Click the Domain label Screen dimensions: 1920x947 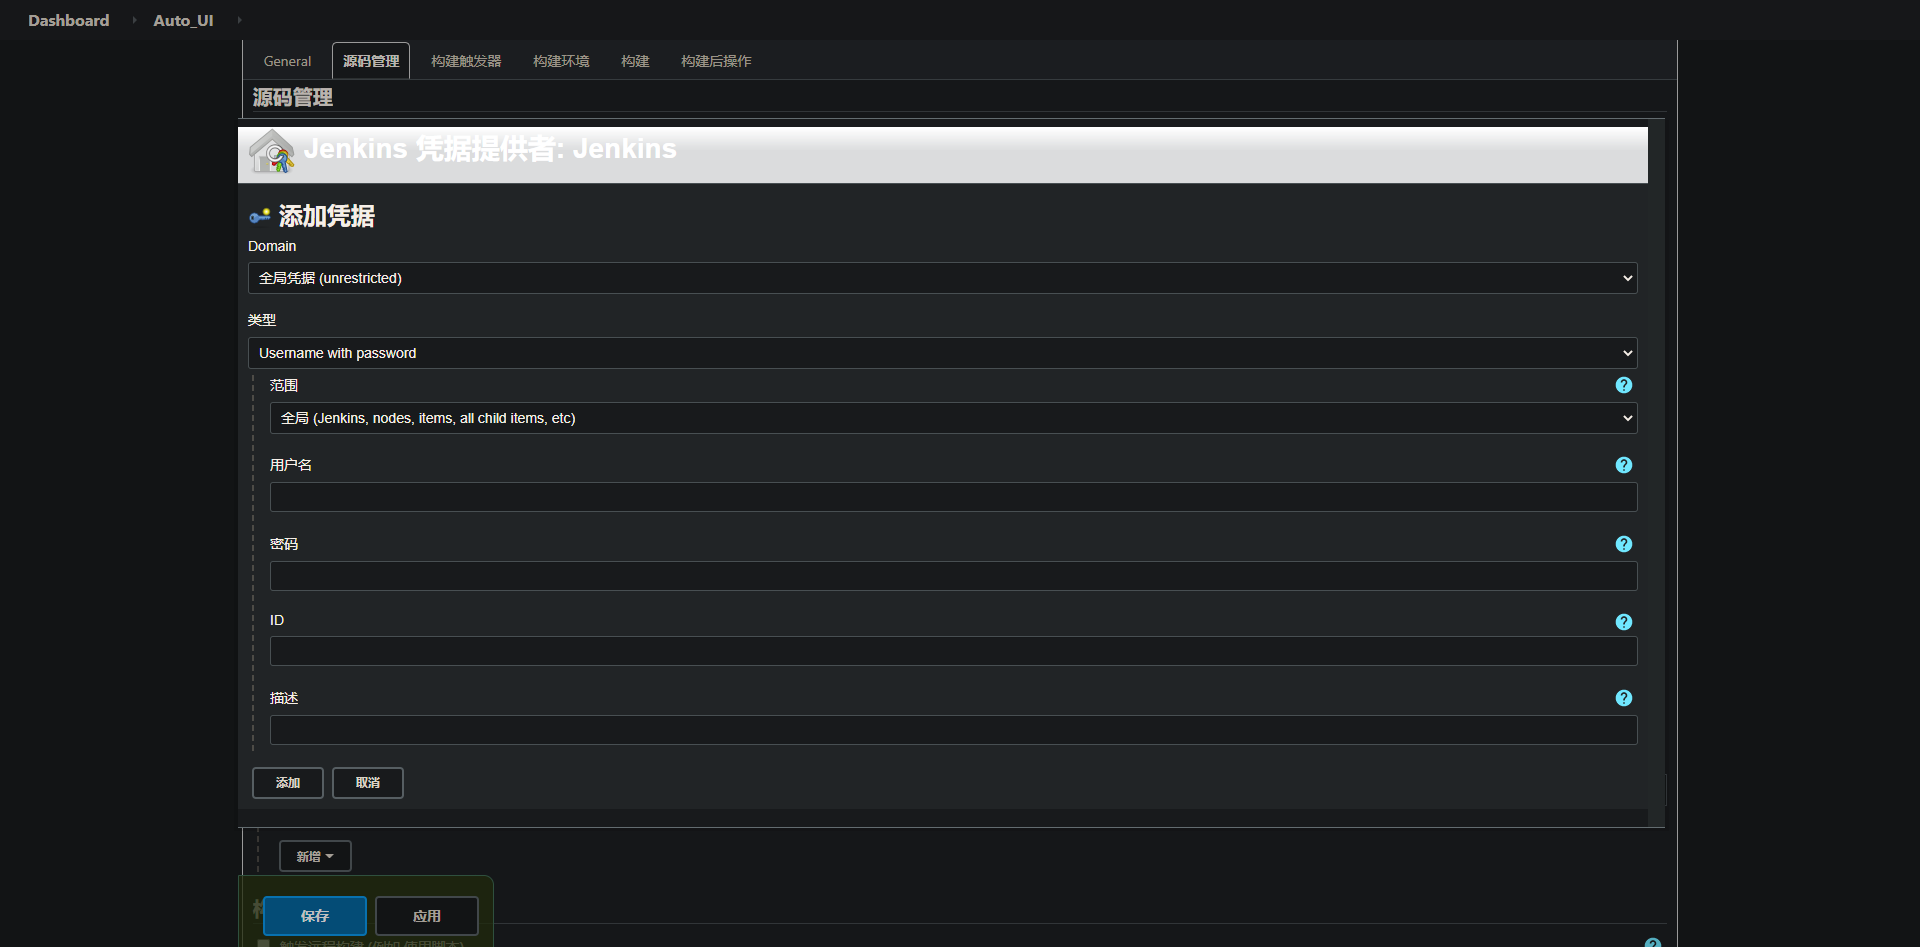click(x=272, y=246)
